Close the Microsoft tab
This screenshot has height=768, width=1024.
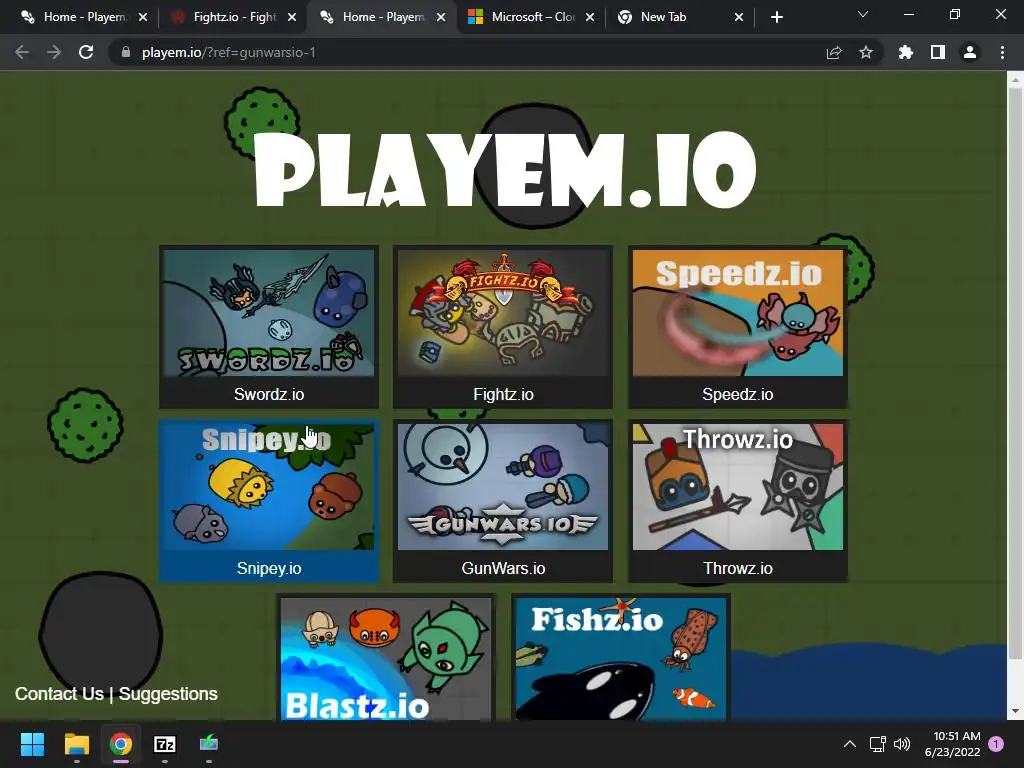click(x=590, y=17)
